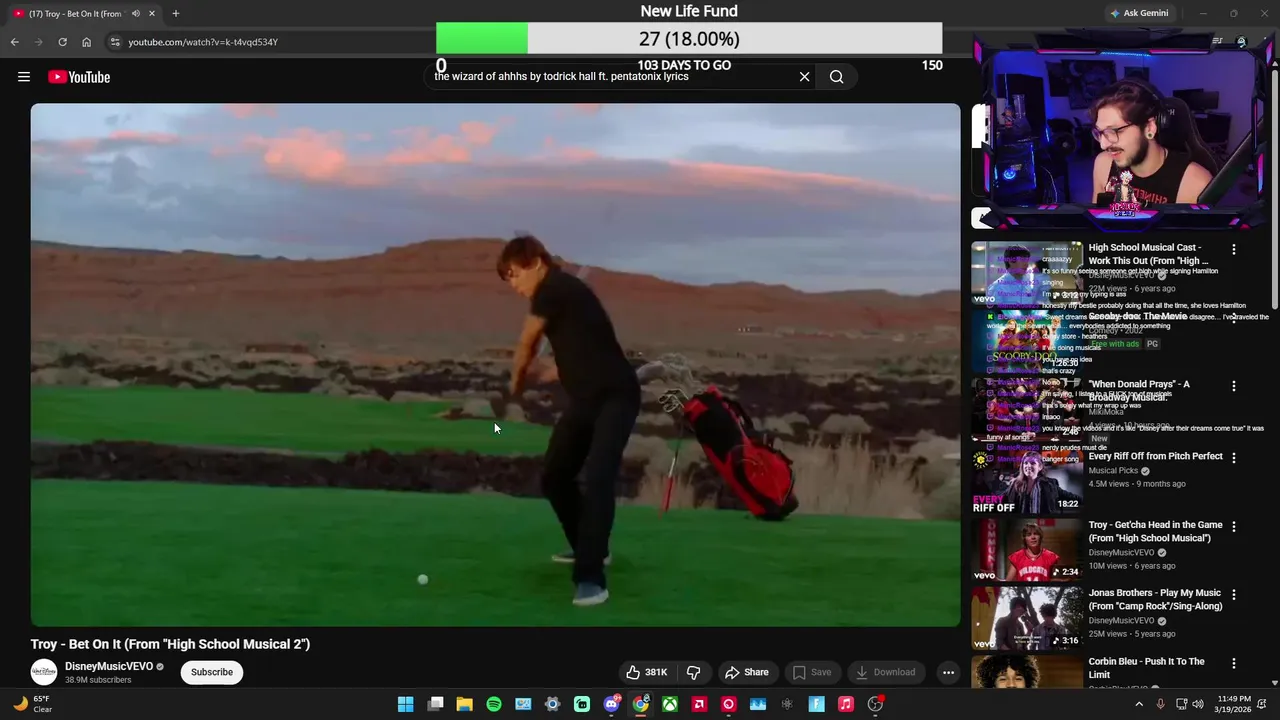Image resolution: width=1280 pixels, height=720 pixels.
Task: Open DisneyMusicVEVO channel name link
Action: (x=109, y=666)
